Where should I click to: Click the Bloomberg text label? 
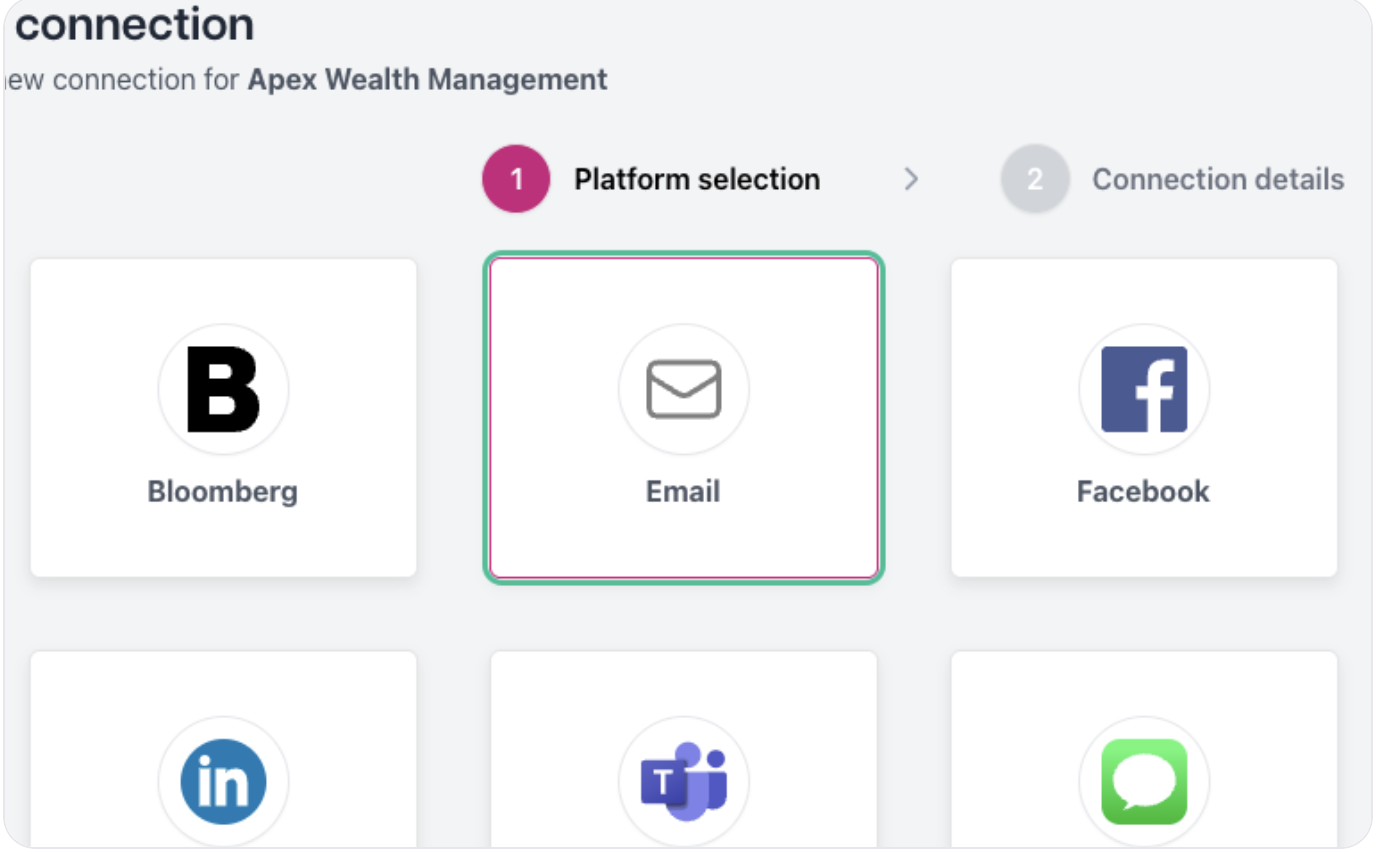point(223,491)
